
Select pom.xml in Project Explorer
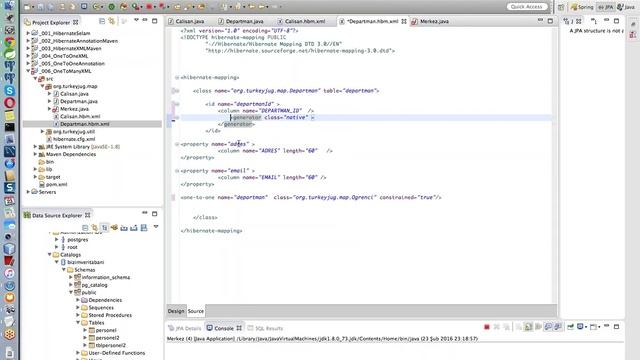tap(56, 184)
